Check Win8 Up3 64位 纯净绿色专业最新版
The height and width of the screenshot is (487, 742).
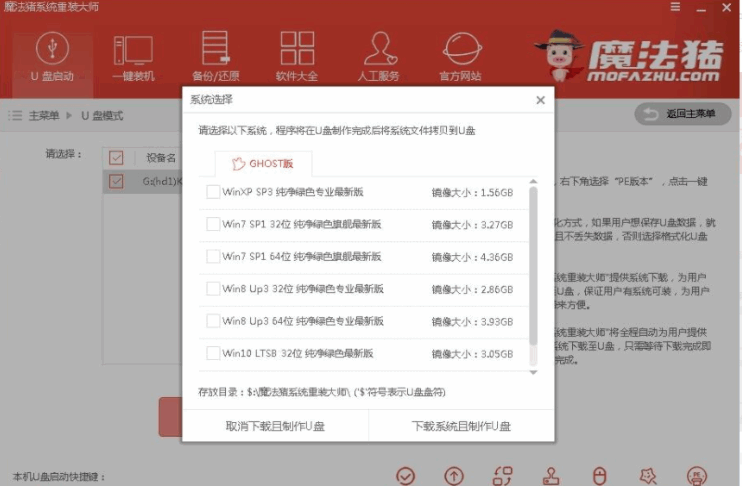point(213,321)
